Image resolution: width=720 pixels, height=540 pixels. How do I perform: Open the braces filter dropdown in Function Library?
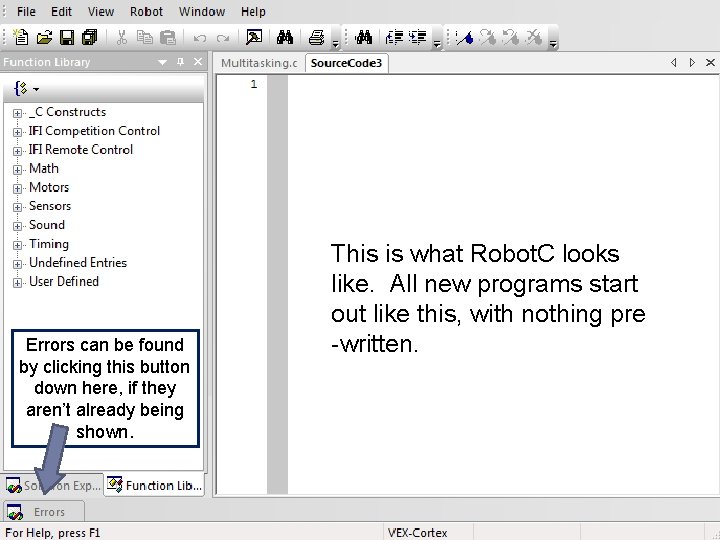pyautogui.click(x=26, y=88)
